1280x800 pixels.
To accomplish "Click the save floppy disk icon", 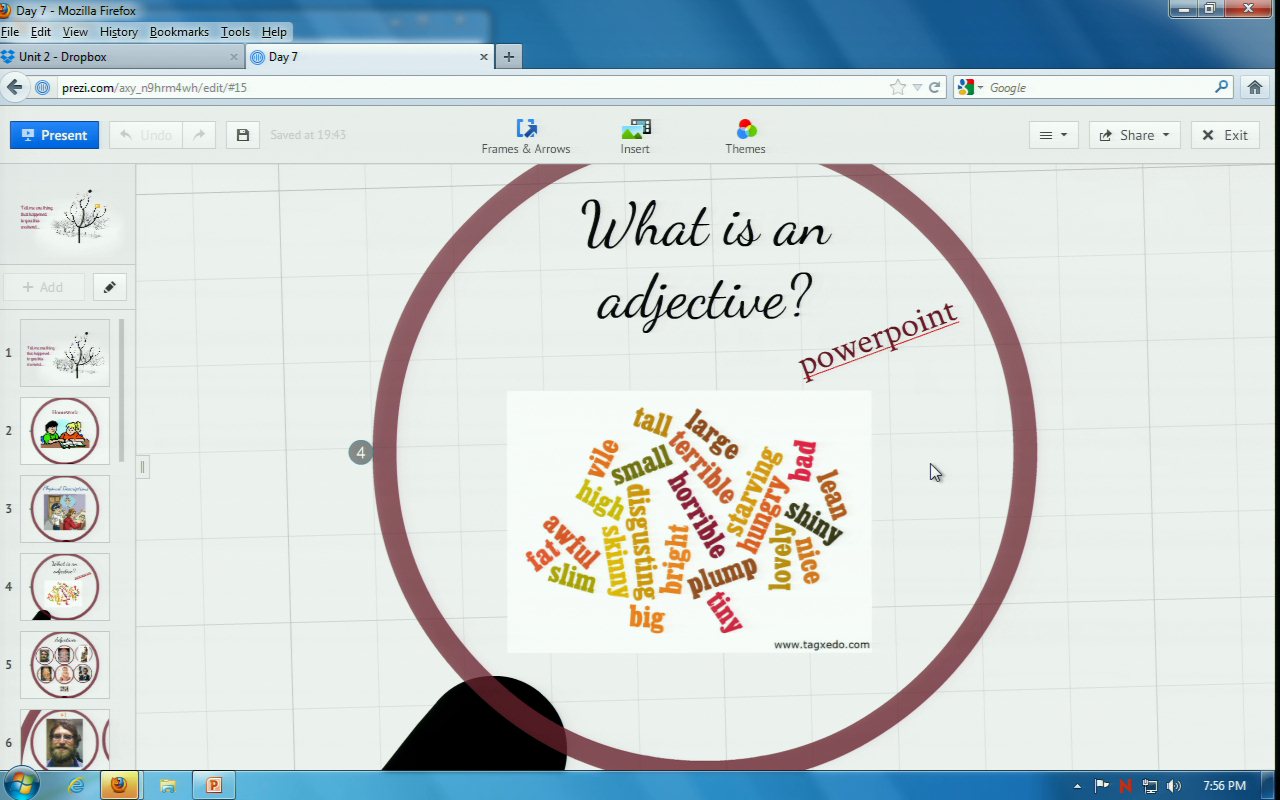I will [x=242, y=135].
